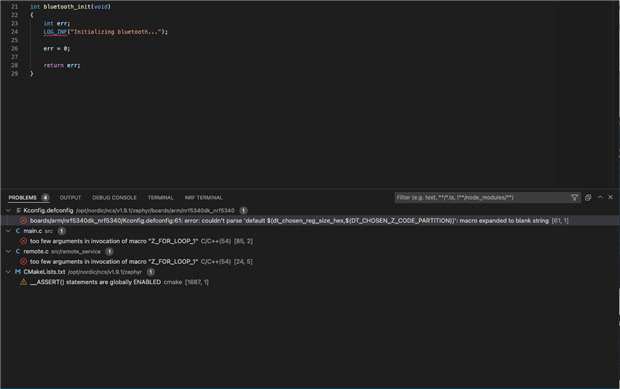Collapse the Kconfig.defconfig problem group
Screen dimensions: 620x389
tap(8, 210)
